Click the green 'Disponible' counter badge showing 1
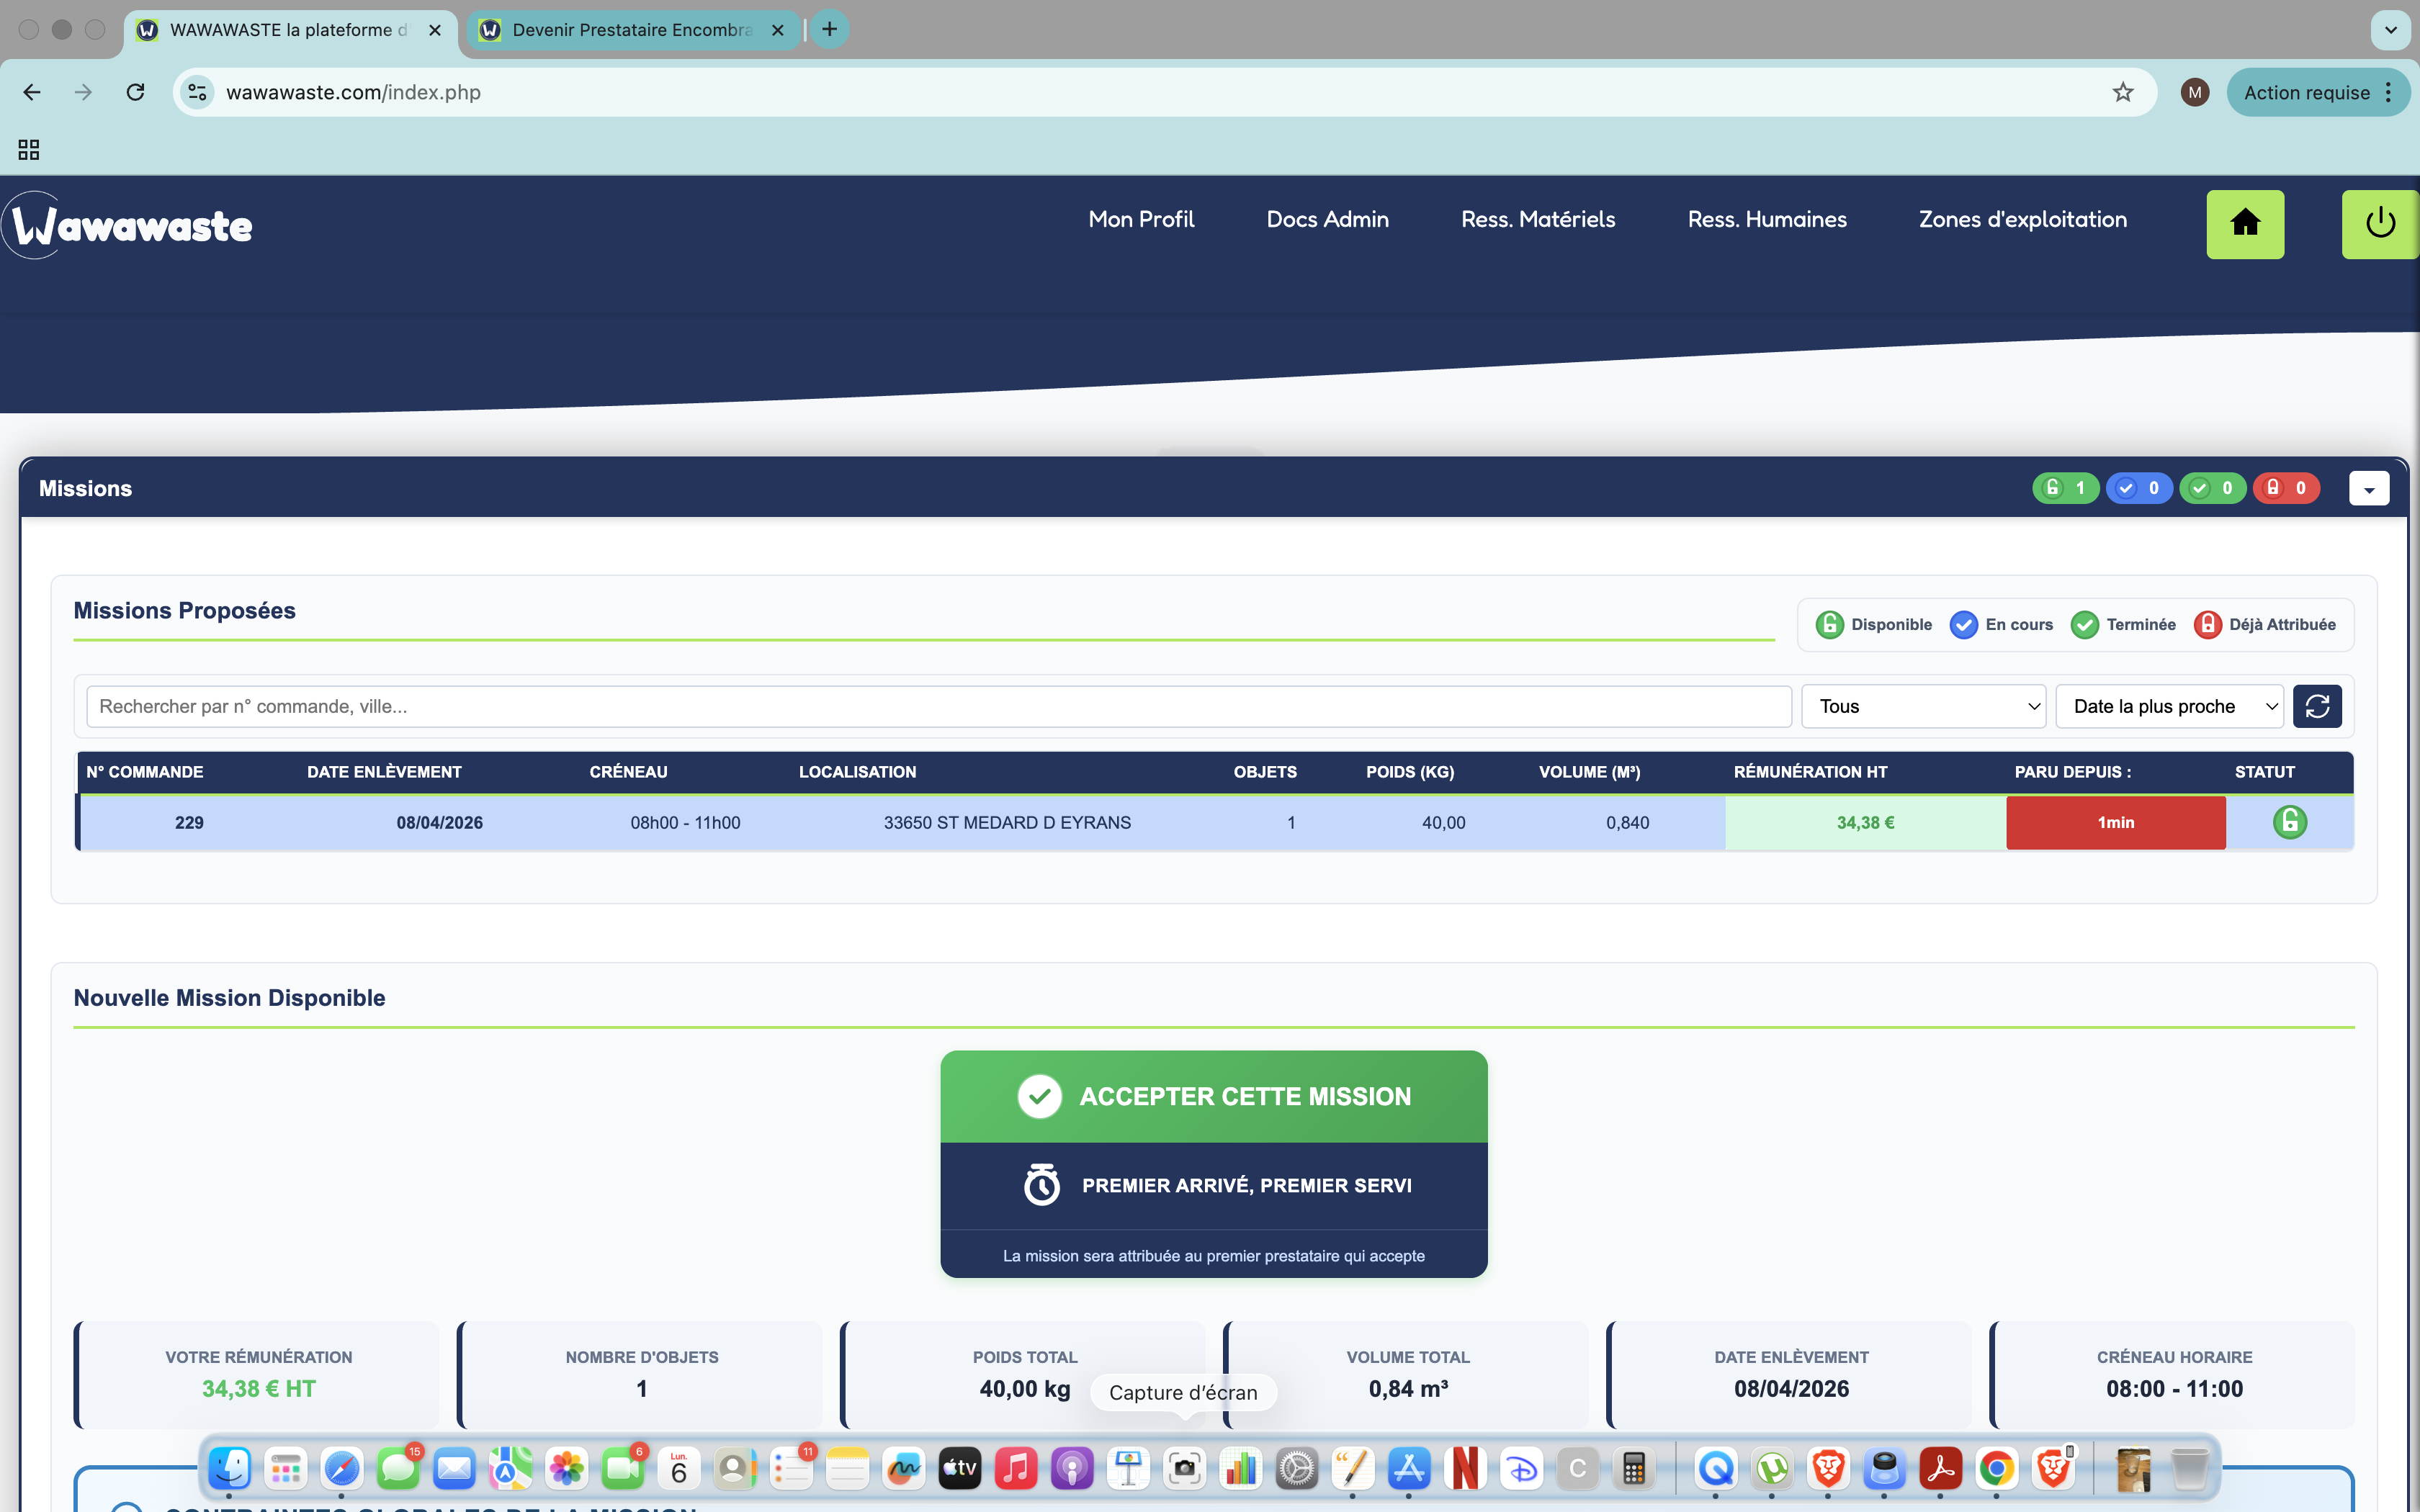2420x1512 pixels. click(2065, 488)
